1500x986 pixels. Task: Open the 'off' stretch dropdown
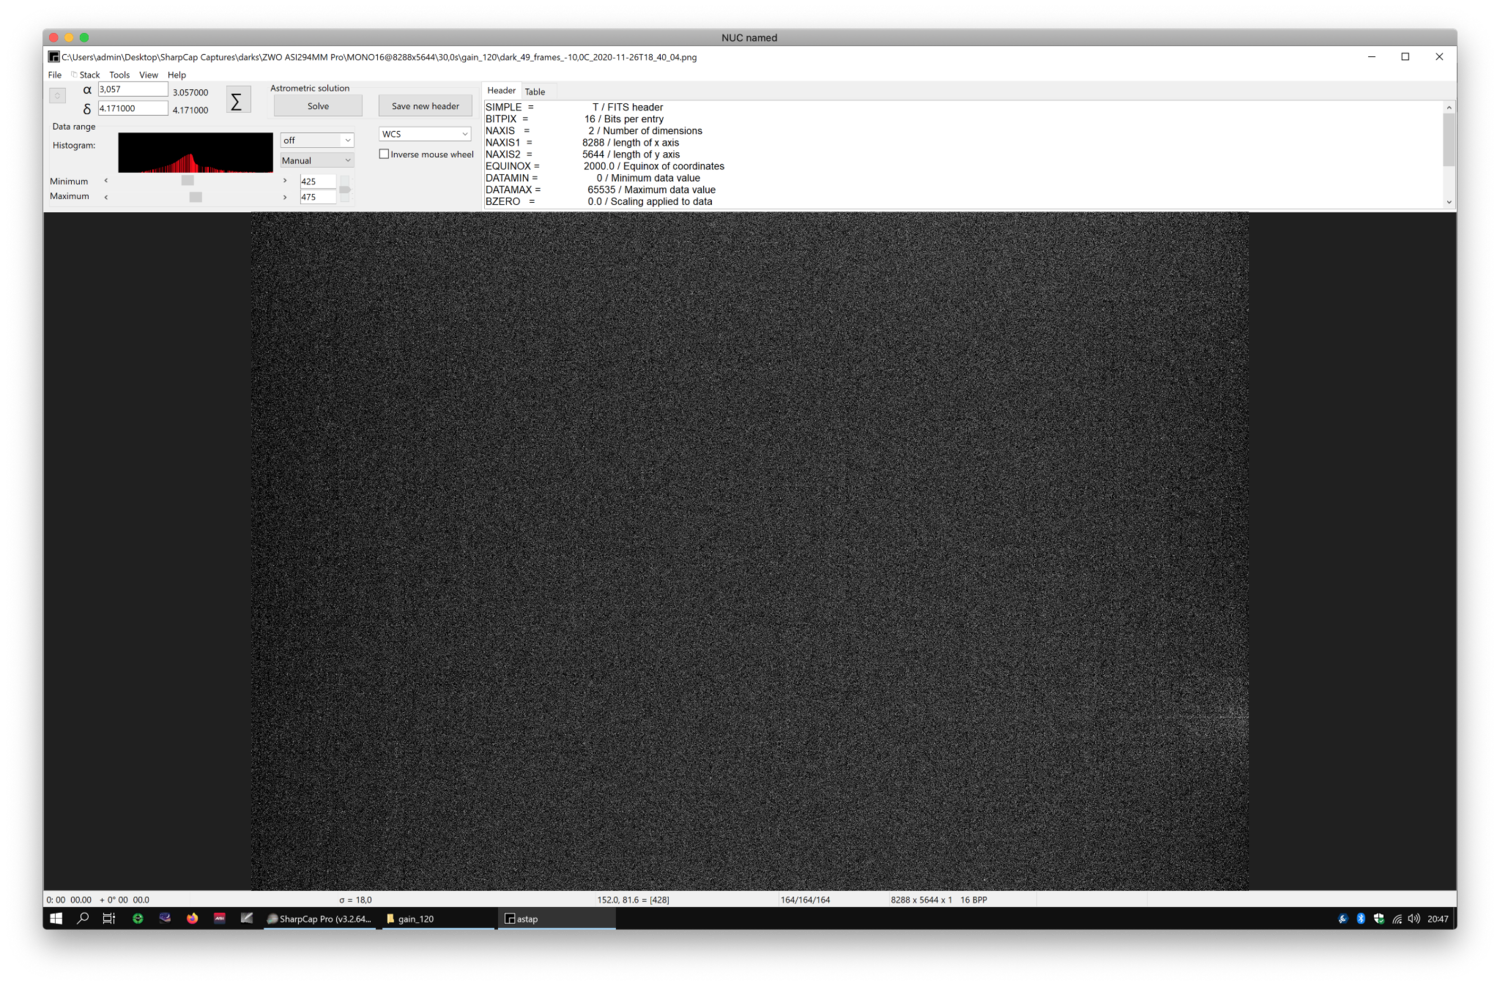(317, 140)
